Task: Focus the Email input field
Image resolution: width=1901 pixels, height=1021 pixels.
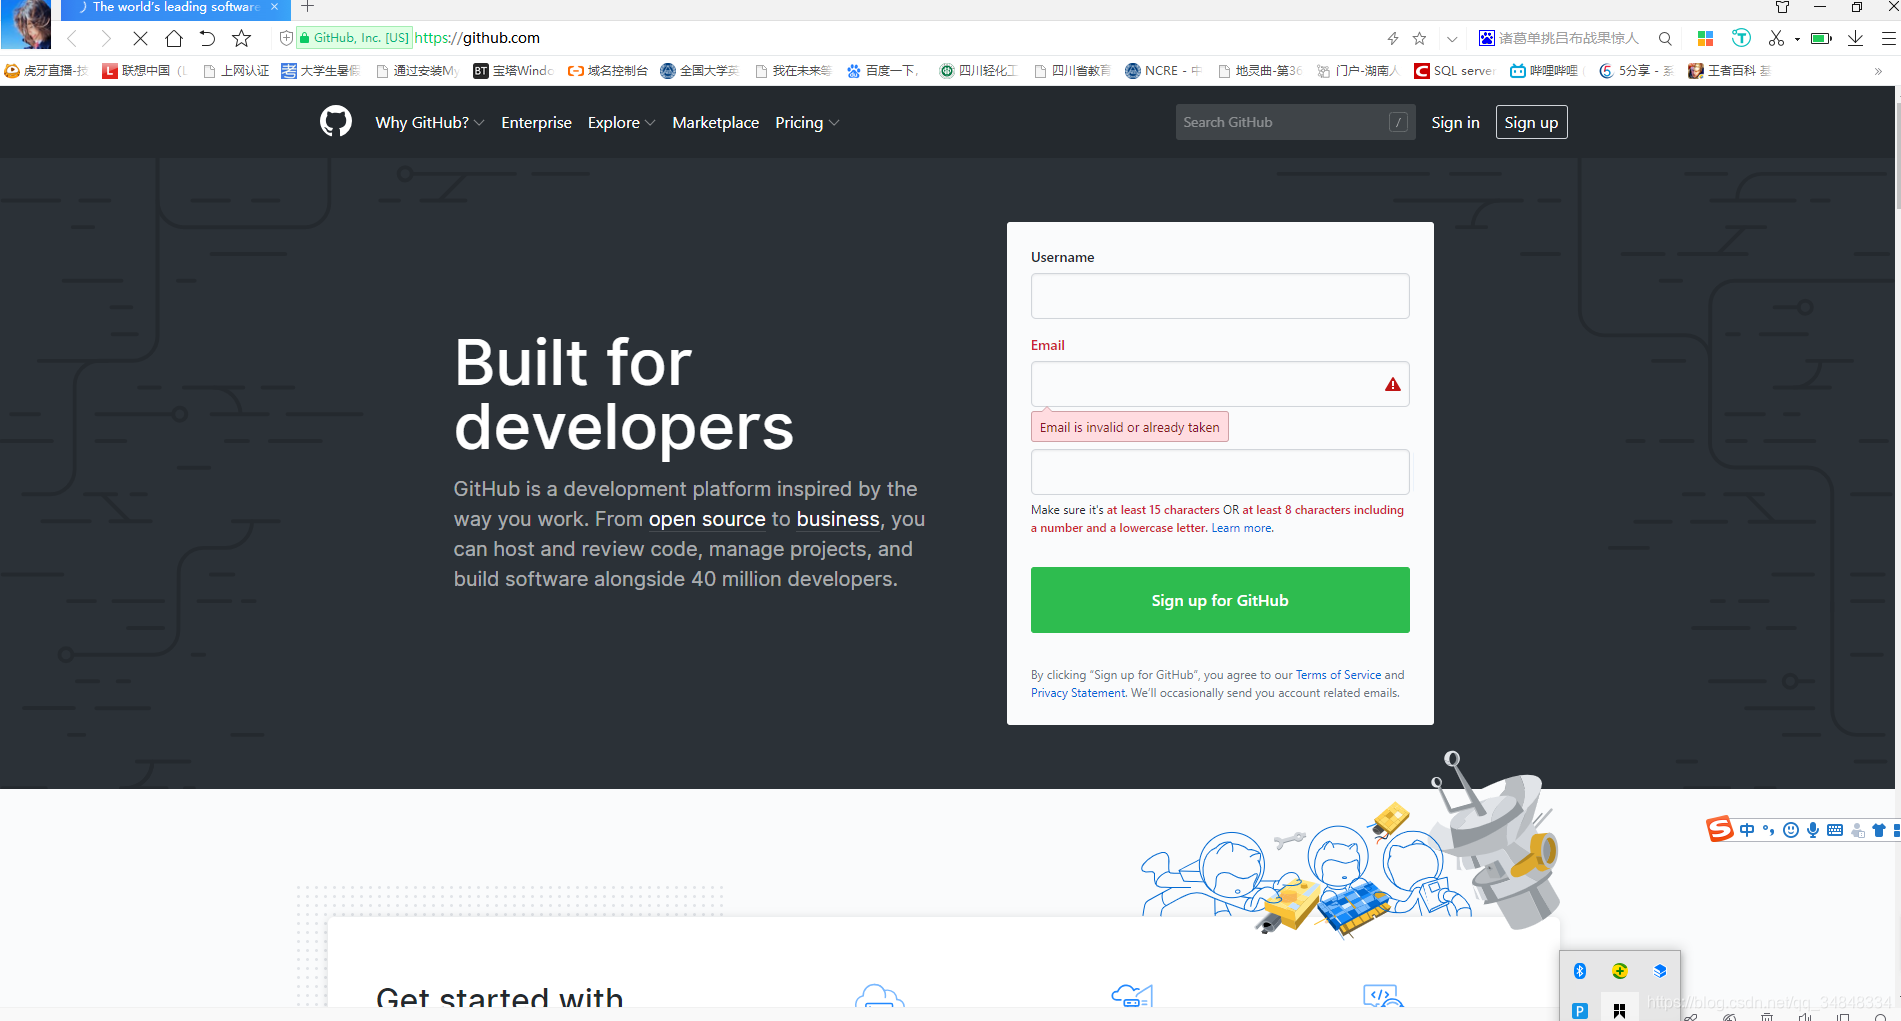Action: tap(1220, 384)
